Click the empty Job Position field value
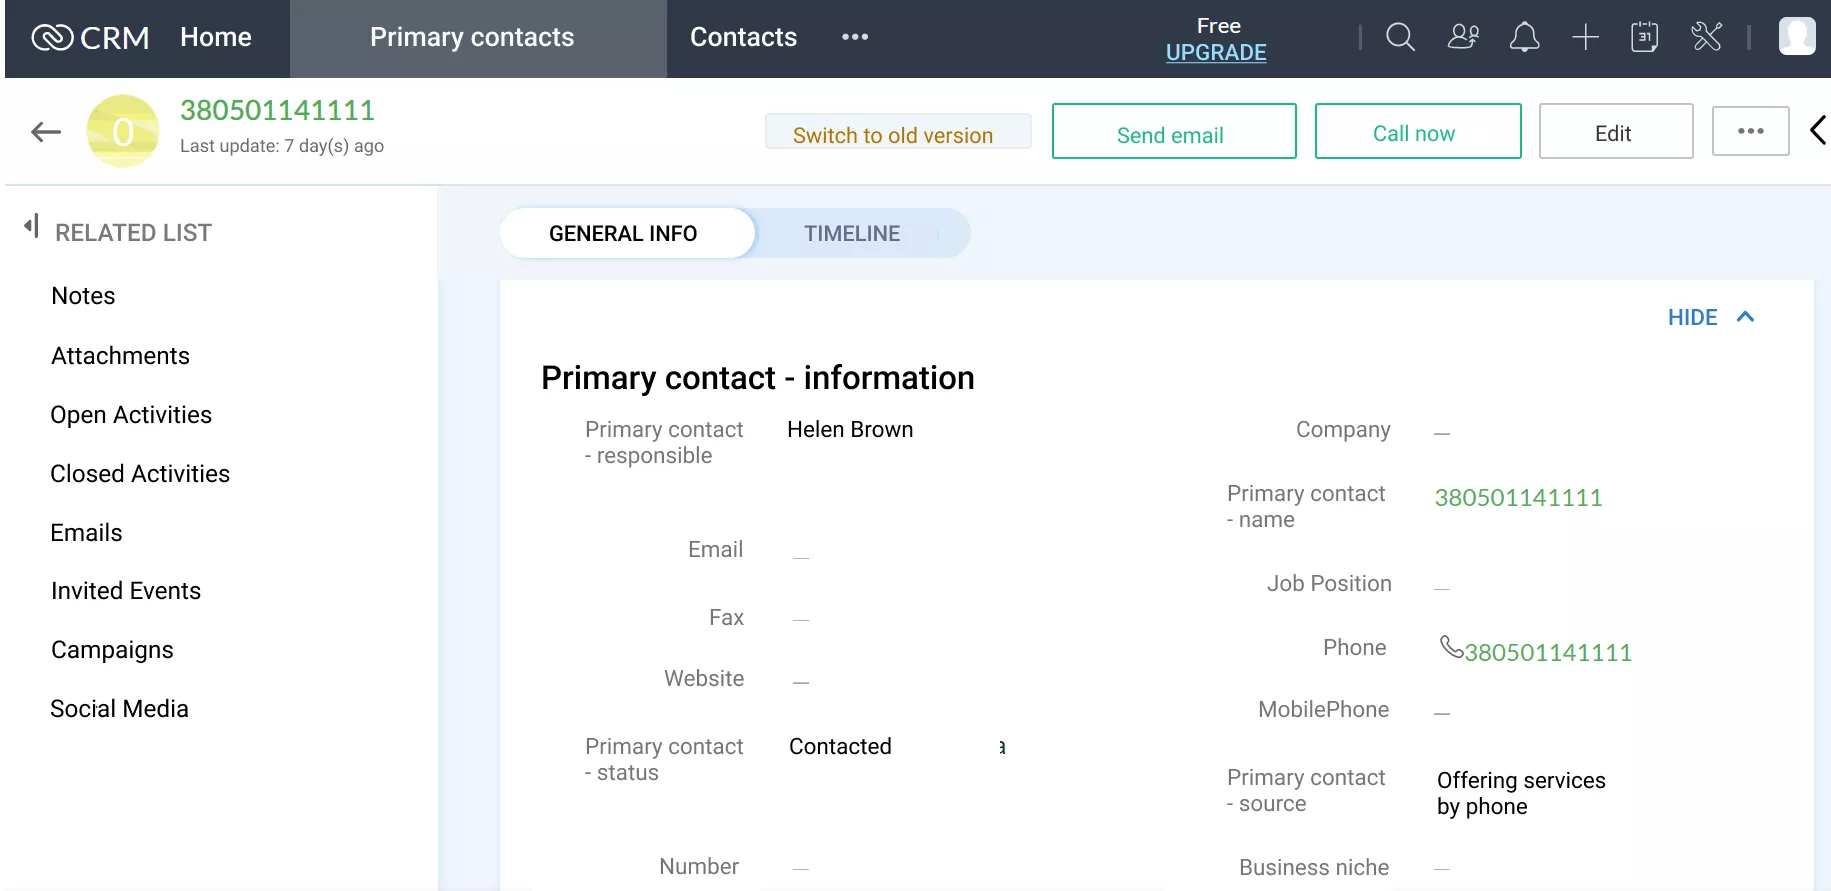This screenshot has height=891, width=1831. coord(1442,589)
